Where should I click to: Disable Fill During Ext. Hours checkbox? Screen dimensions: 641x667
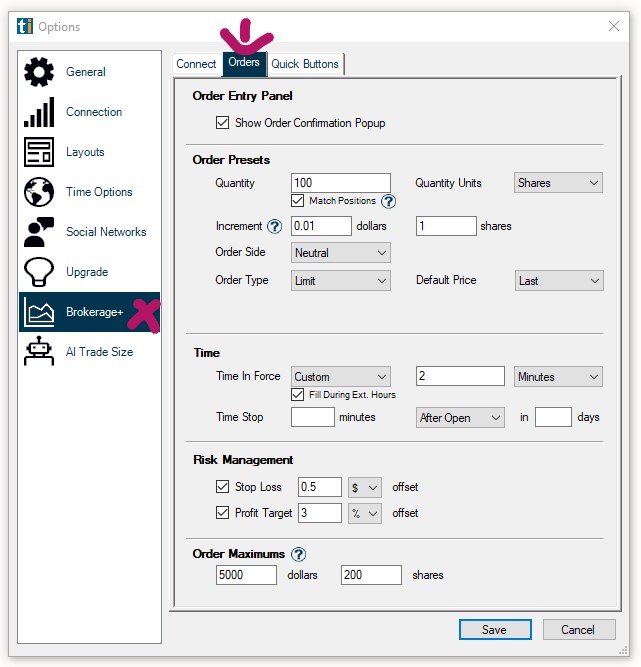(298, 394)
